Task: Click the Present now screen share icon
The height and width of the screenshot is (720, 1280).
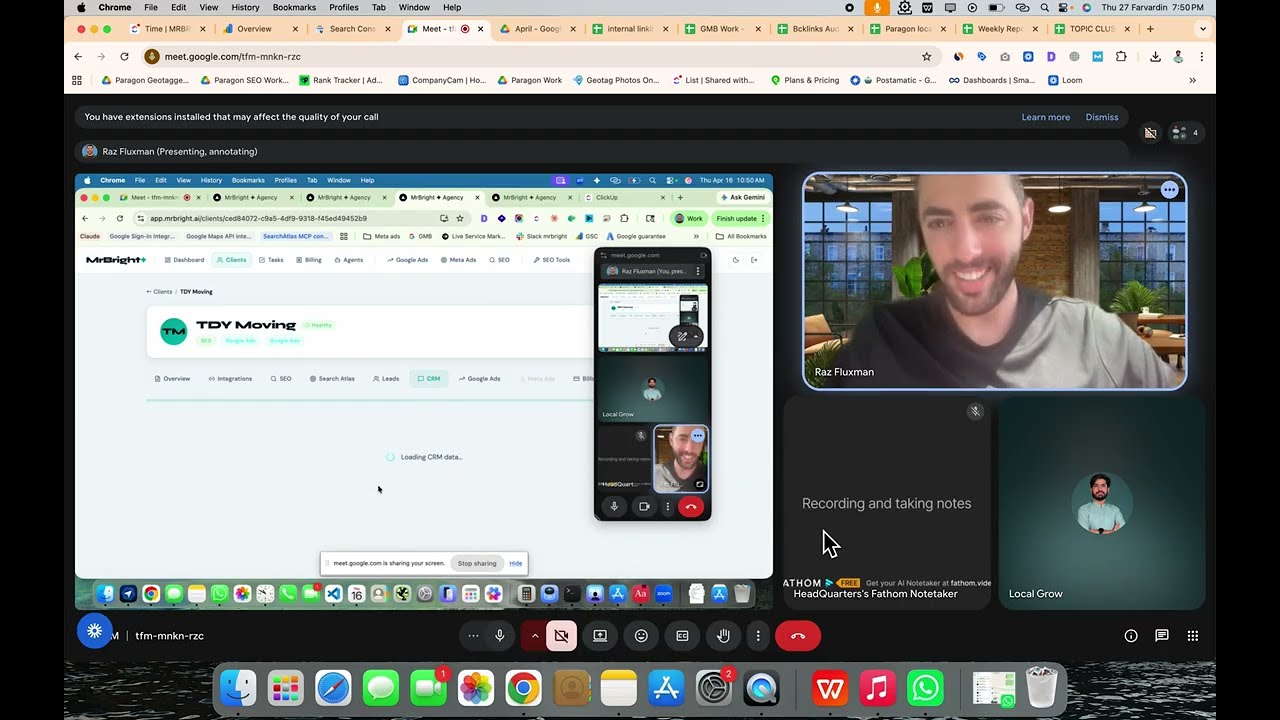Action: pyautogui.click(x=600, y=636)
